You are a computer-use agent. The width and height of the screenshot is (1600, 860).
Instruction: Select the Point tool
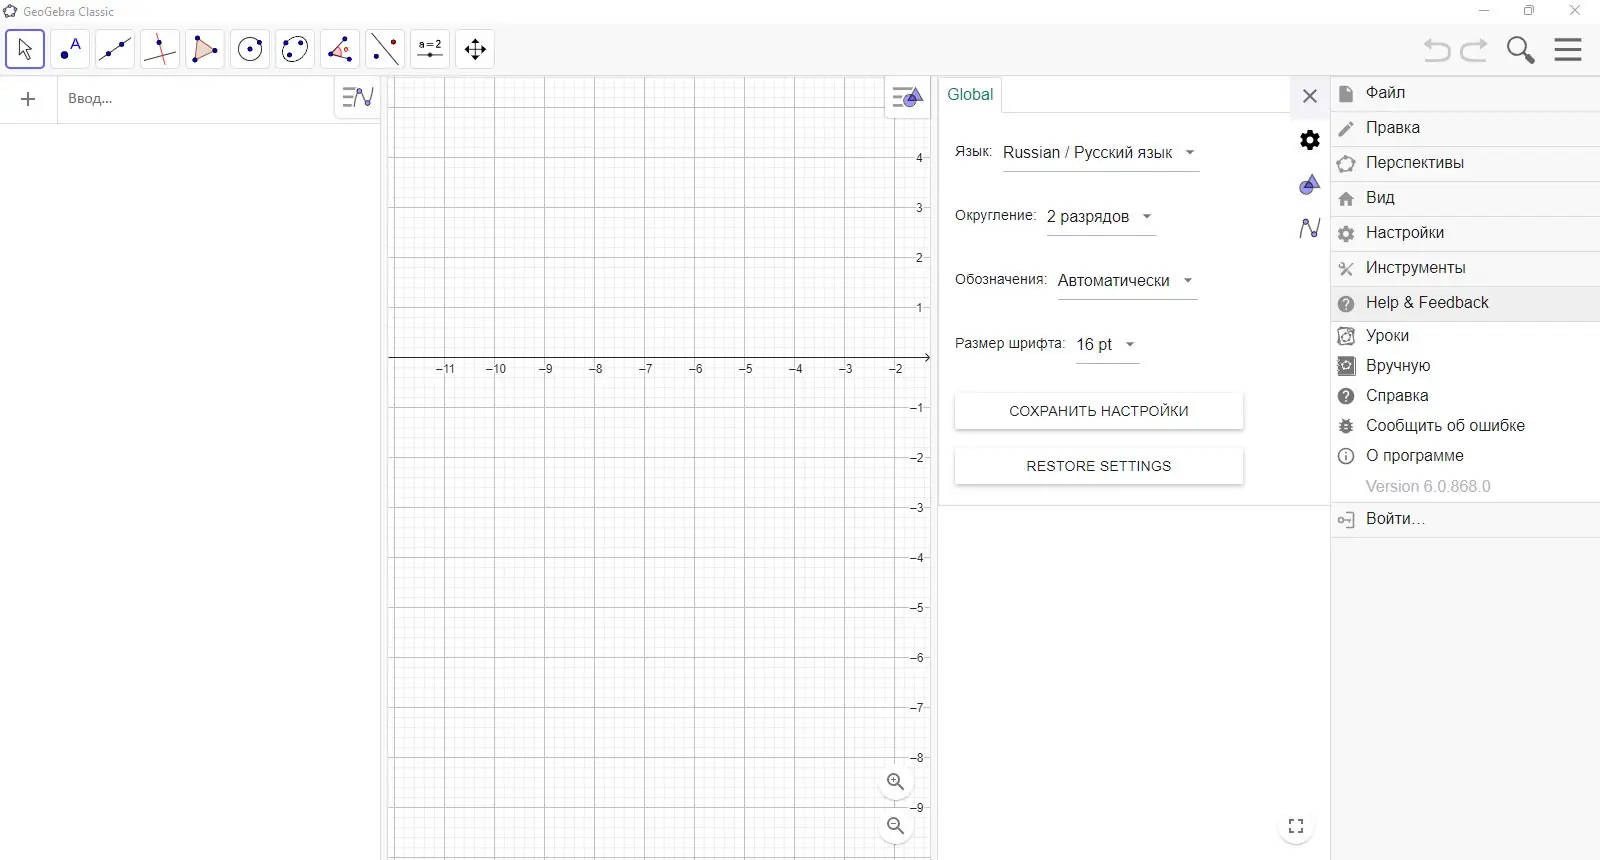70,49
